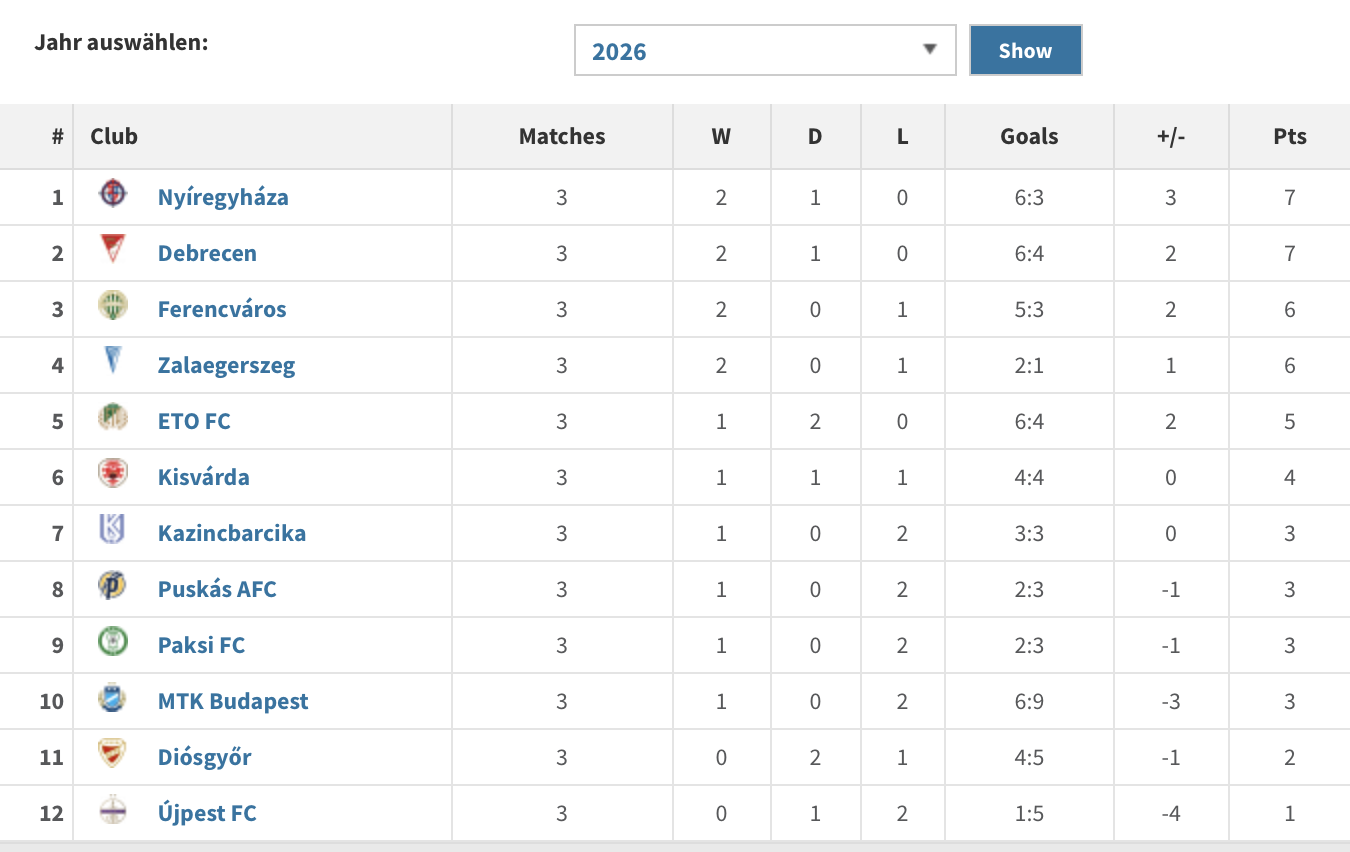The height and width of the screenshot is (852, 1350).
Task: Open the year selection dropdown showing 2026
Action: [765, 51]
